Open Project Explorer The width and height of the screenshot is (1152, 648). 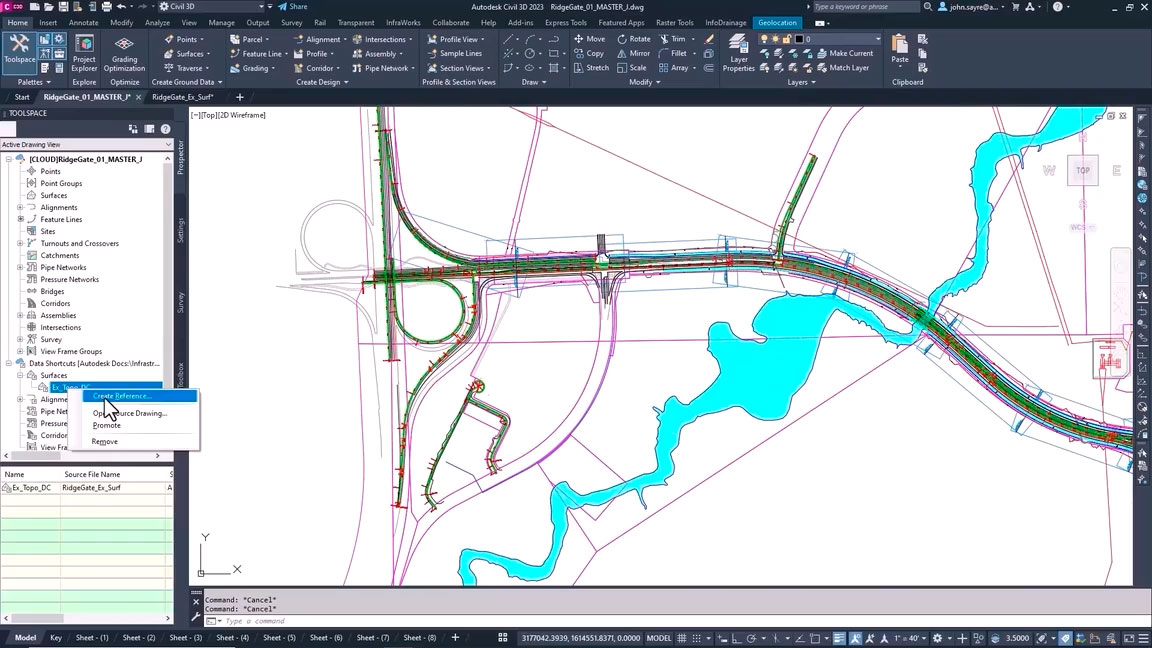(x=84, y=54)
